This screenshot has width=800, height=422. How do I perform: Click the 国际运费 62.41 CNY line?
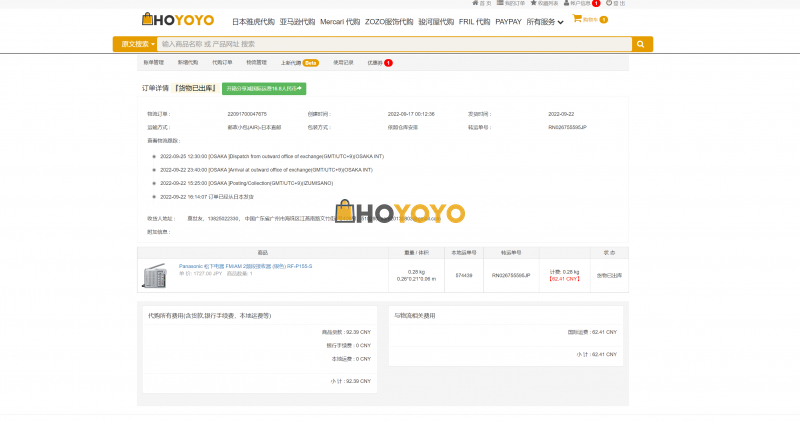pos(592,332)
